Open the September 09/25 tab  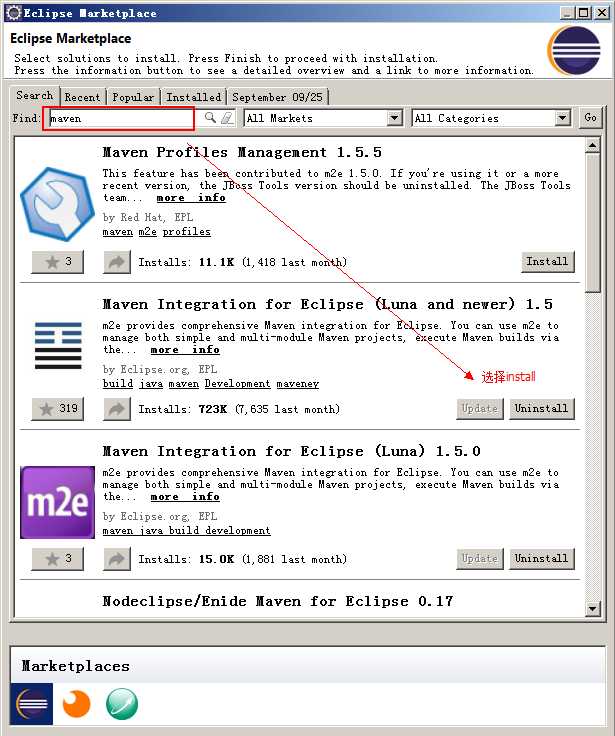point(277,97)
